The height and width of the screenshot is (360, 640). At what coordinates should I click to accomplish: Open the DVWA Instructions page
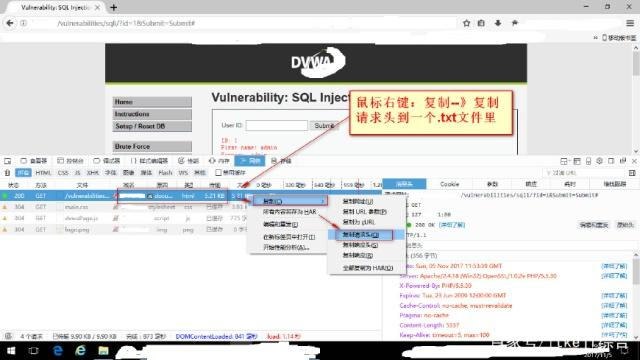click(152, 114)
